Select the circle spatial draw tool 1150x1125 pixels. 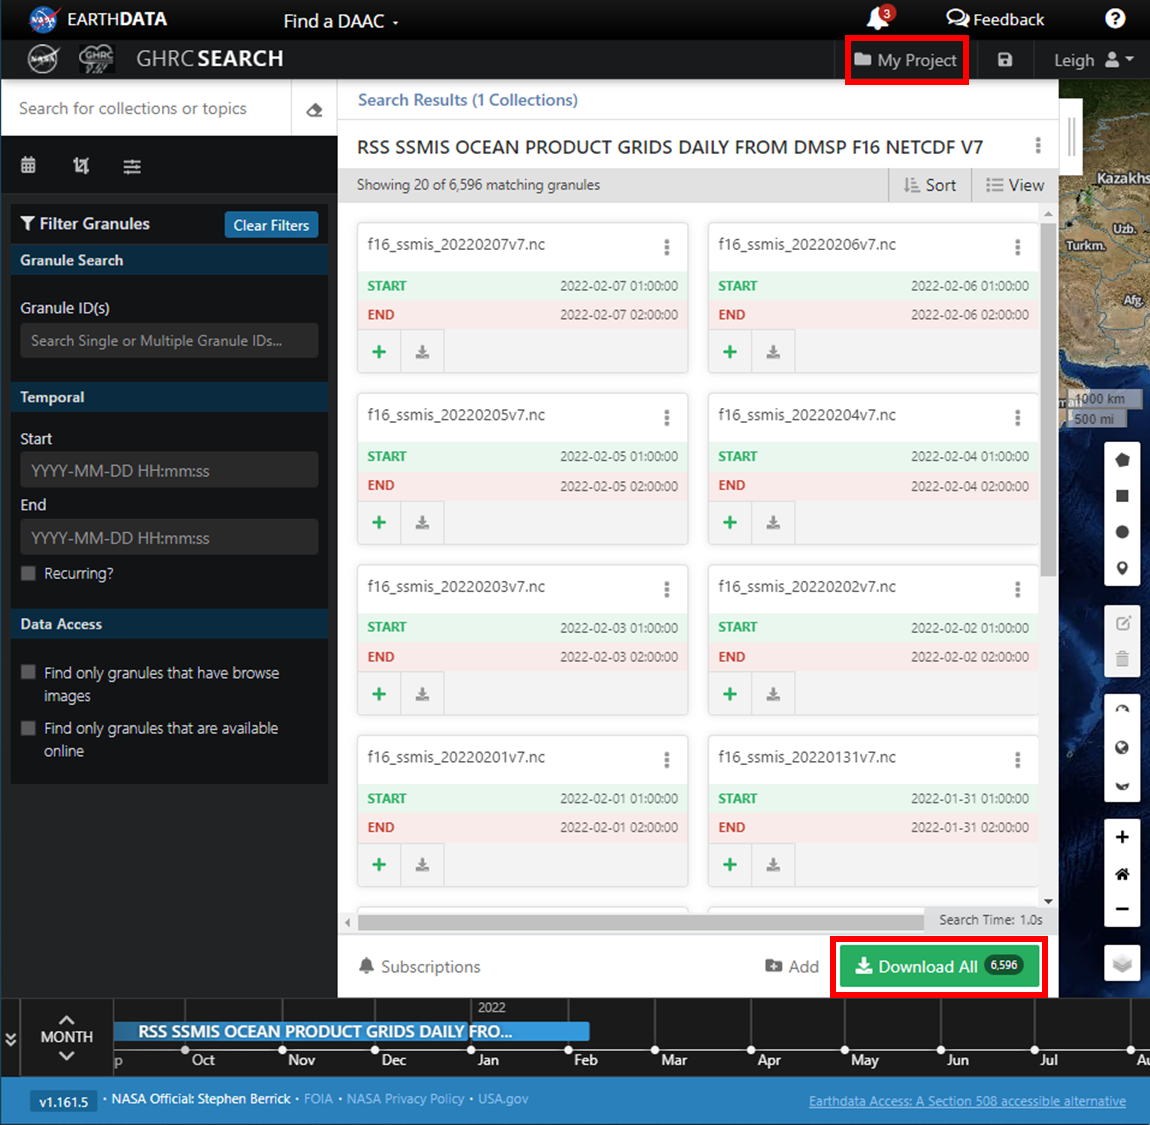1122,532
